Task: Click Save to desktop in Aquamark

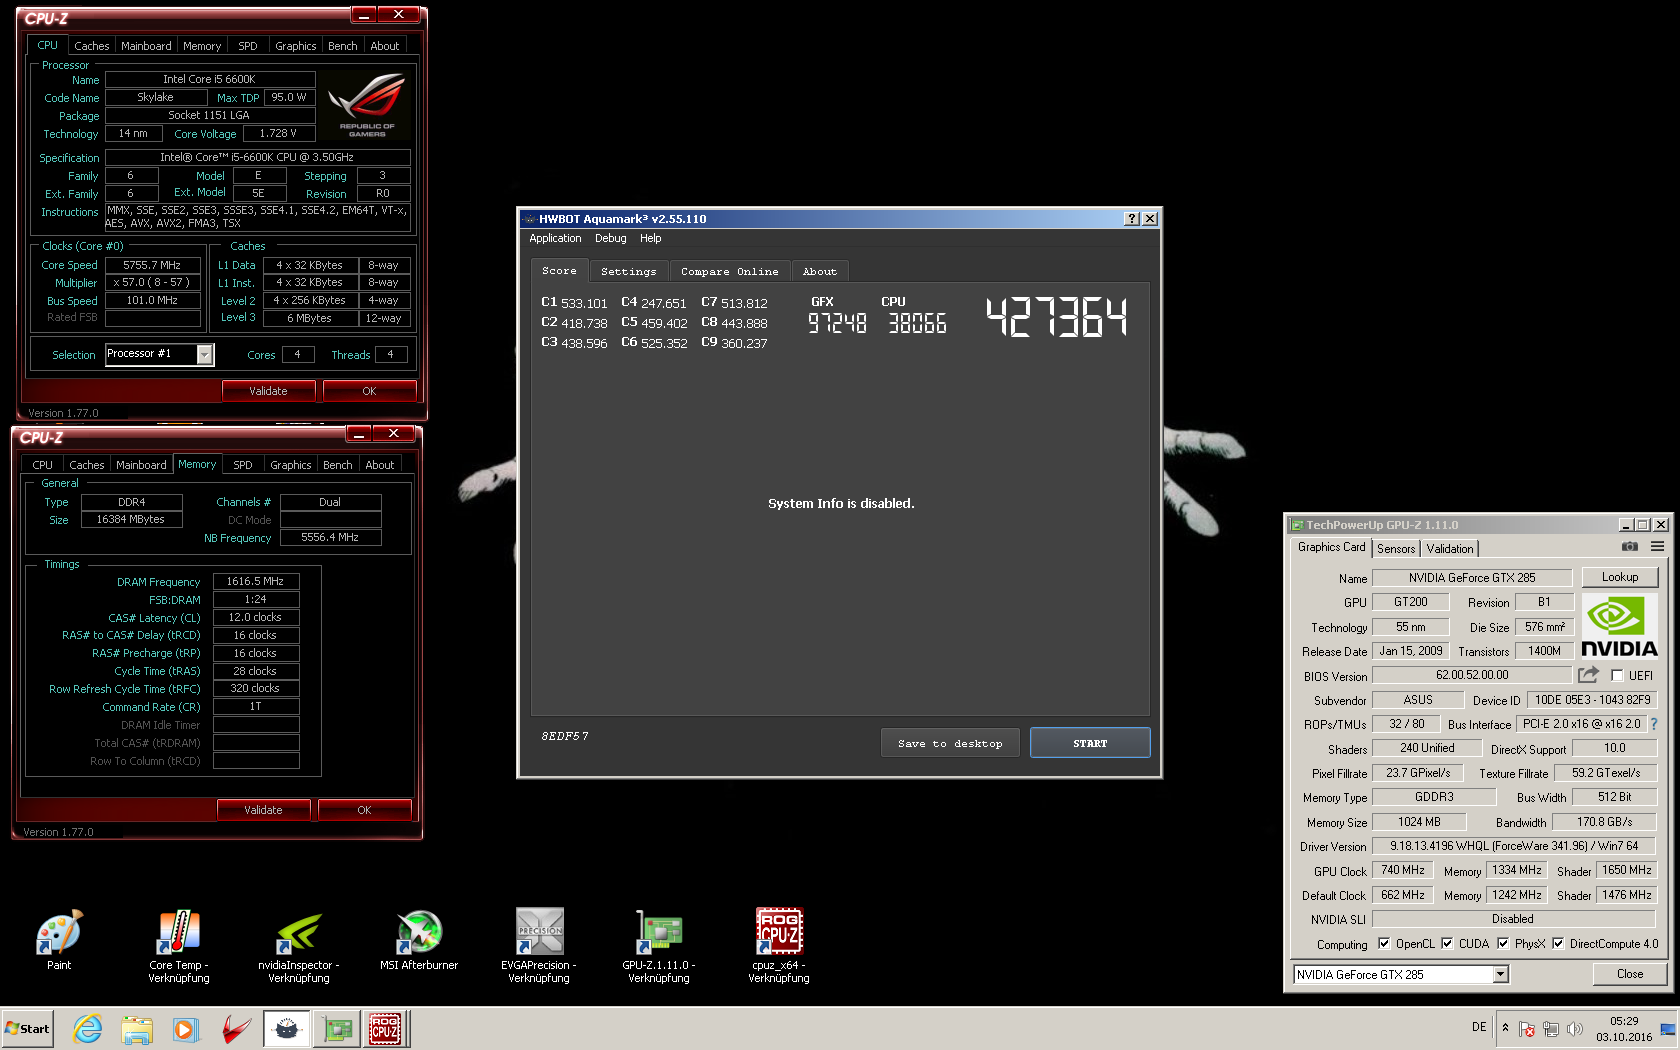Action: [x=950, y=743]
